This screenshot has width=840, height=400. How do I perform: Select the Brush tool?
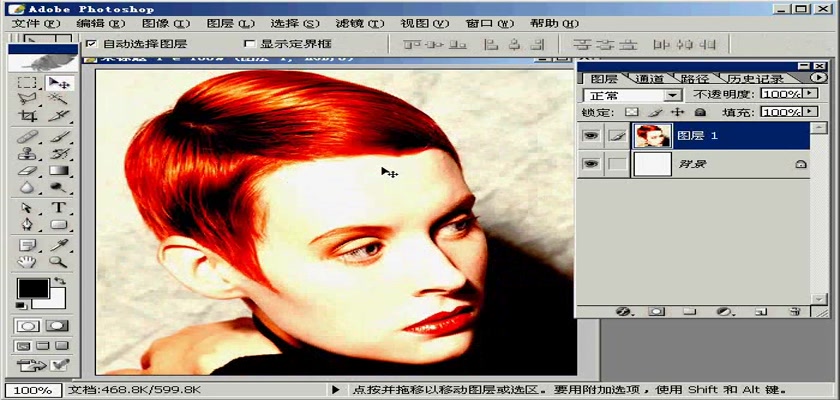(x=58, y=137)
